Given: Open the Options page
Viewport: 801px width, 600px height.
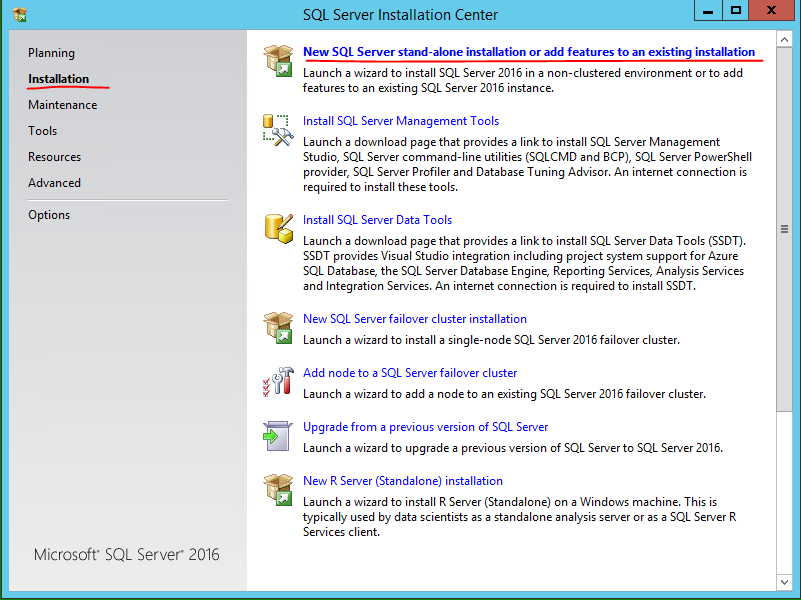Looking at the screenshot, I should 49,215.
